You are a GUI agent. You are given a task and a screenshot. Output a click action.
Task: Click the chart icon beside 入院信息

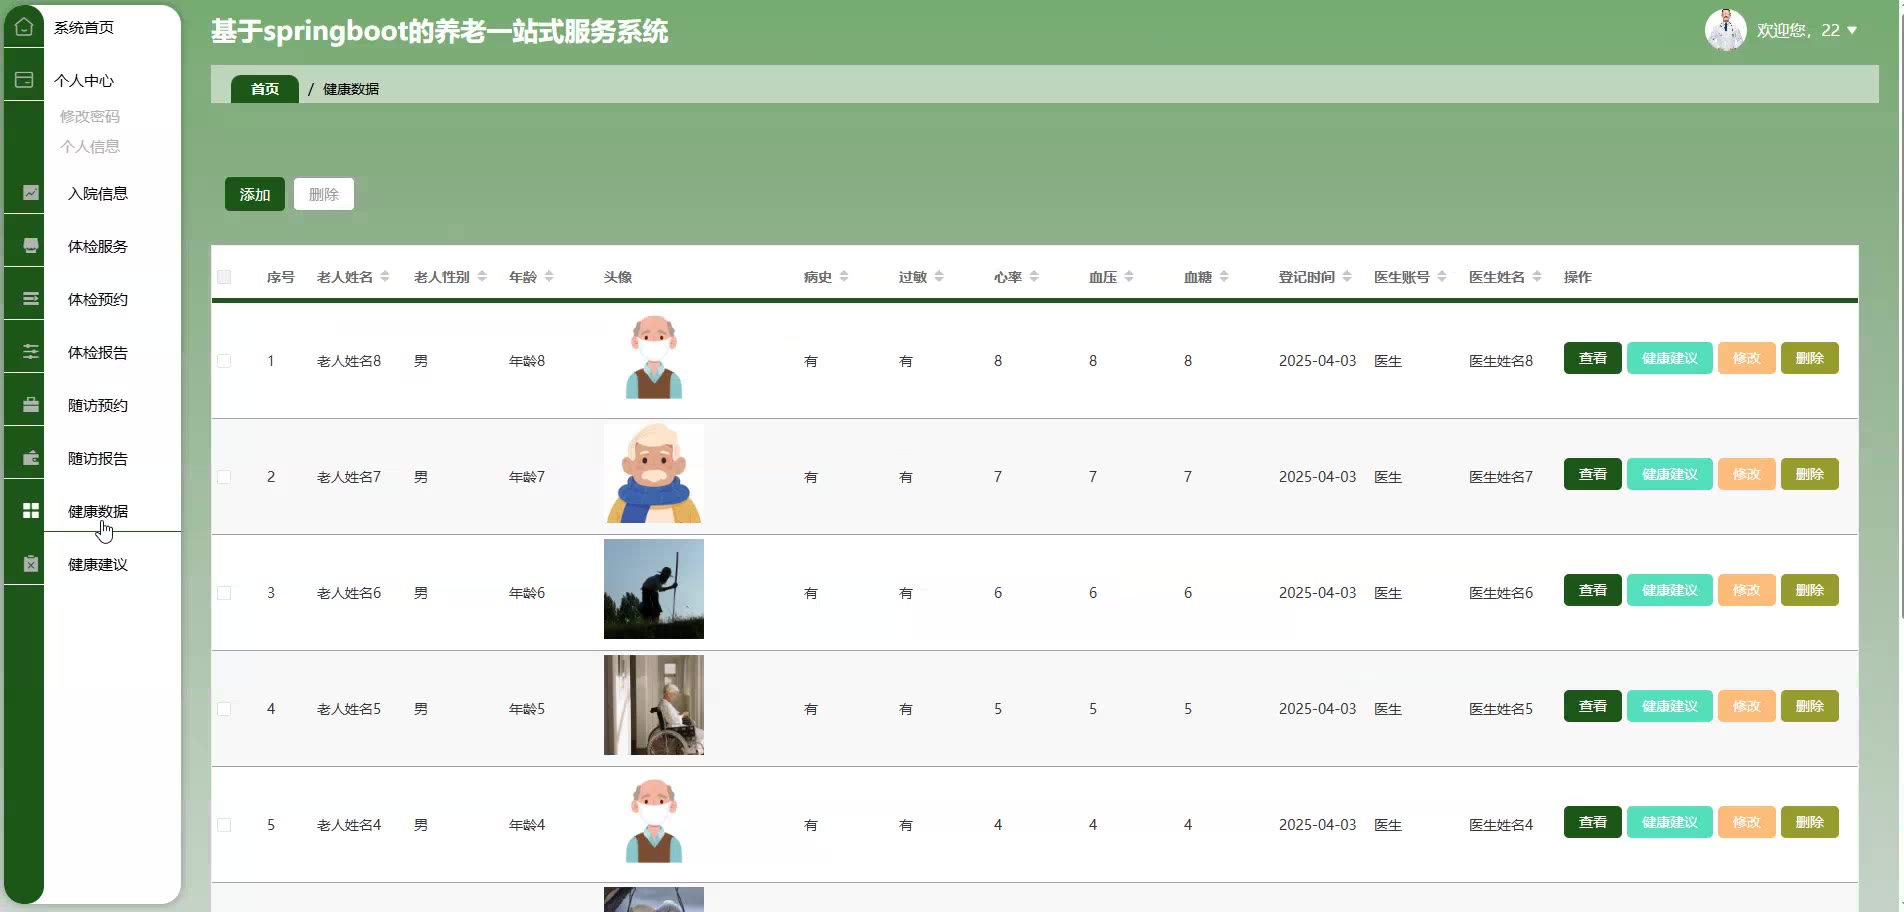31,193
